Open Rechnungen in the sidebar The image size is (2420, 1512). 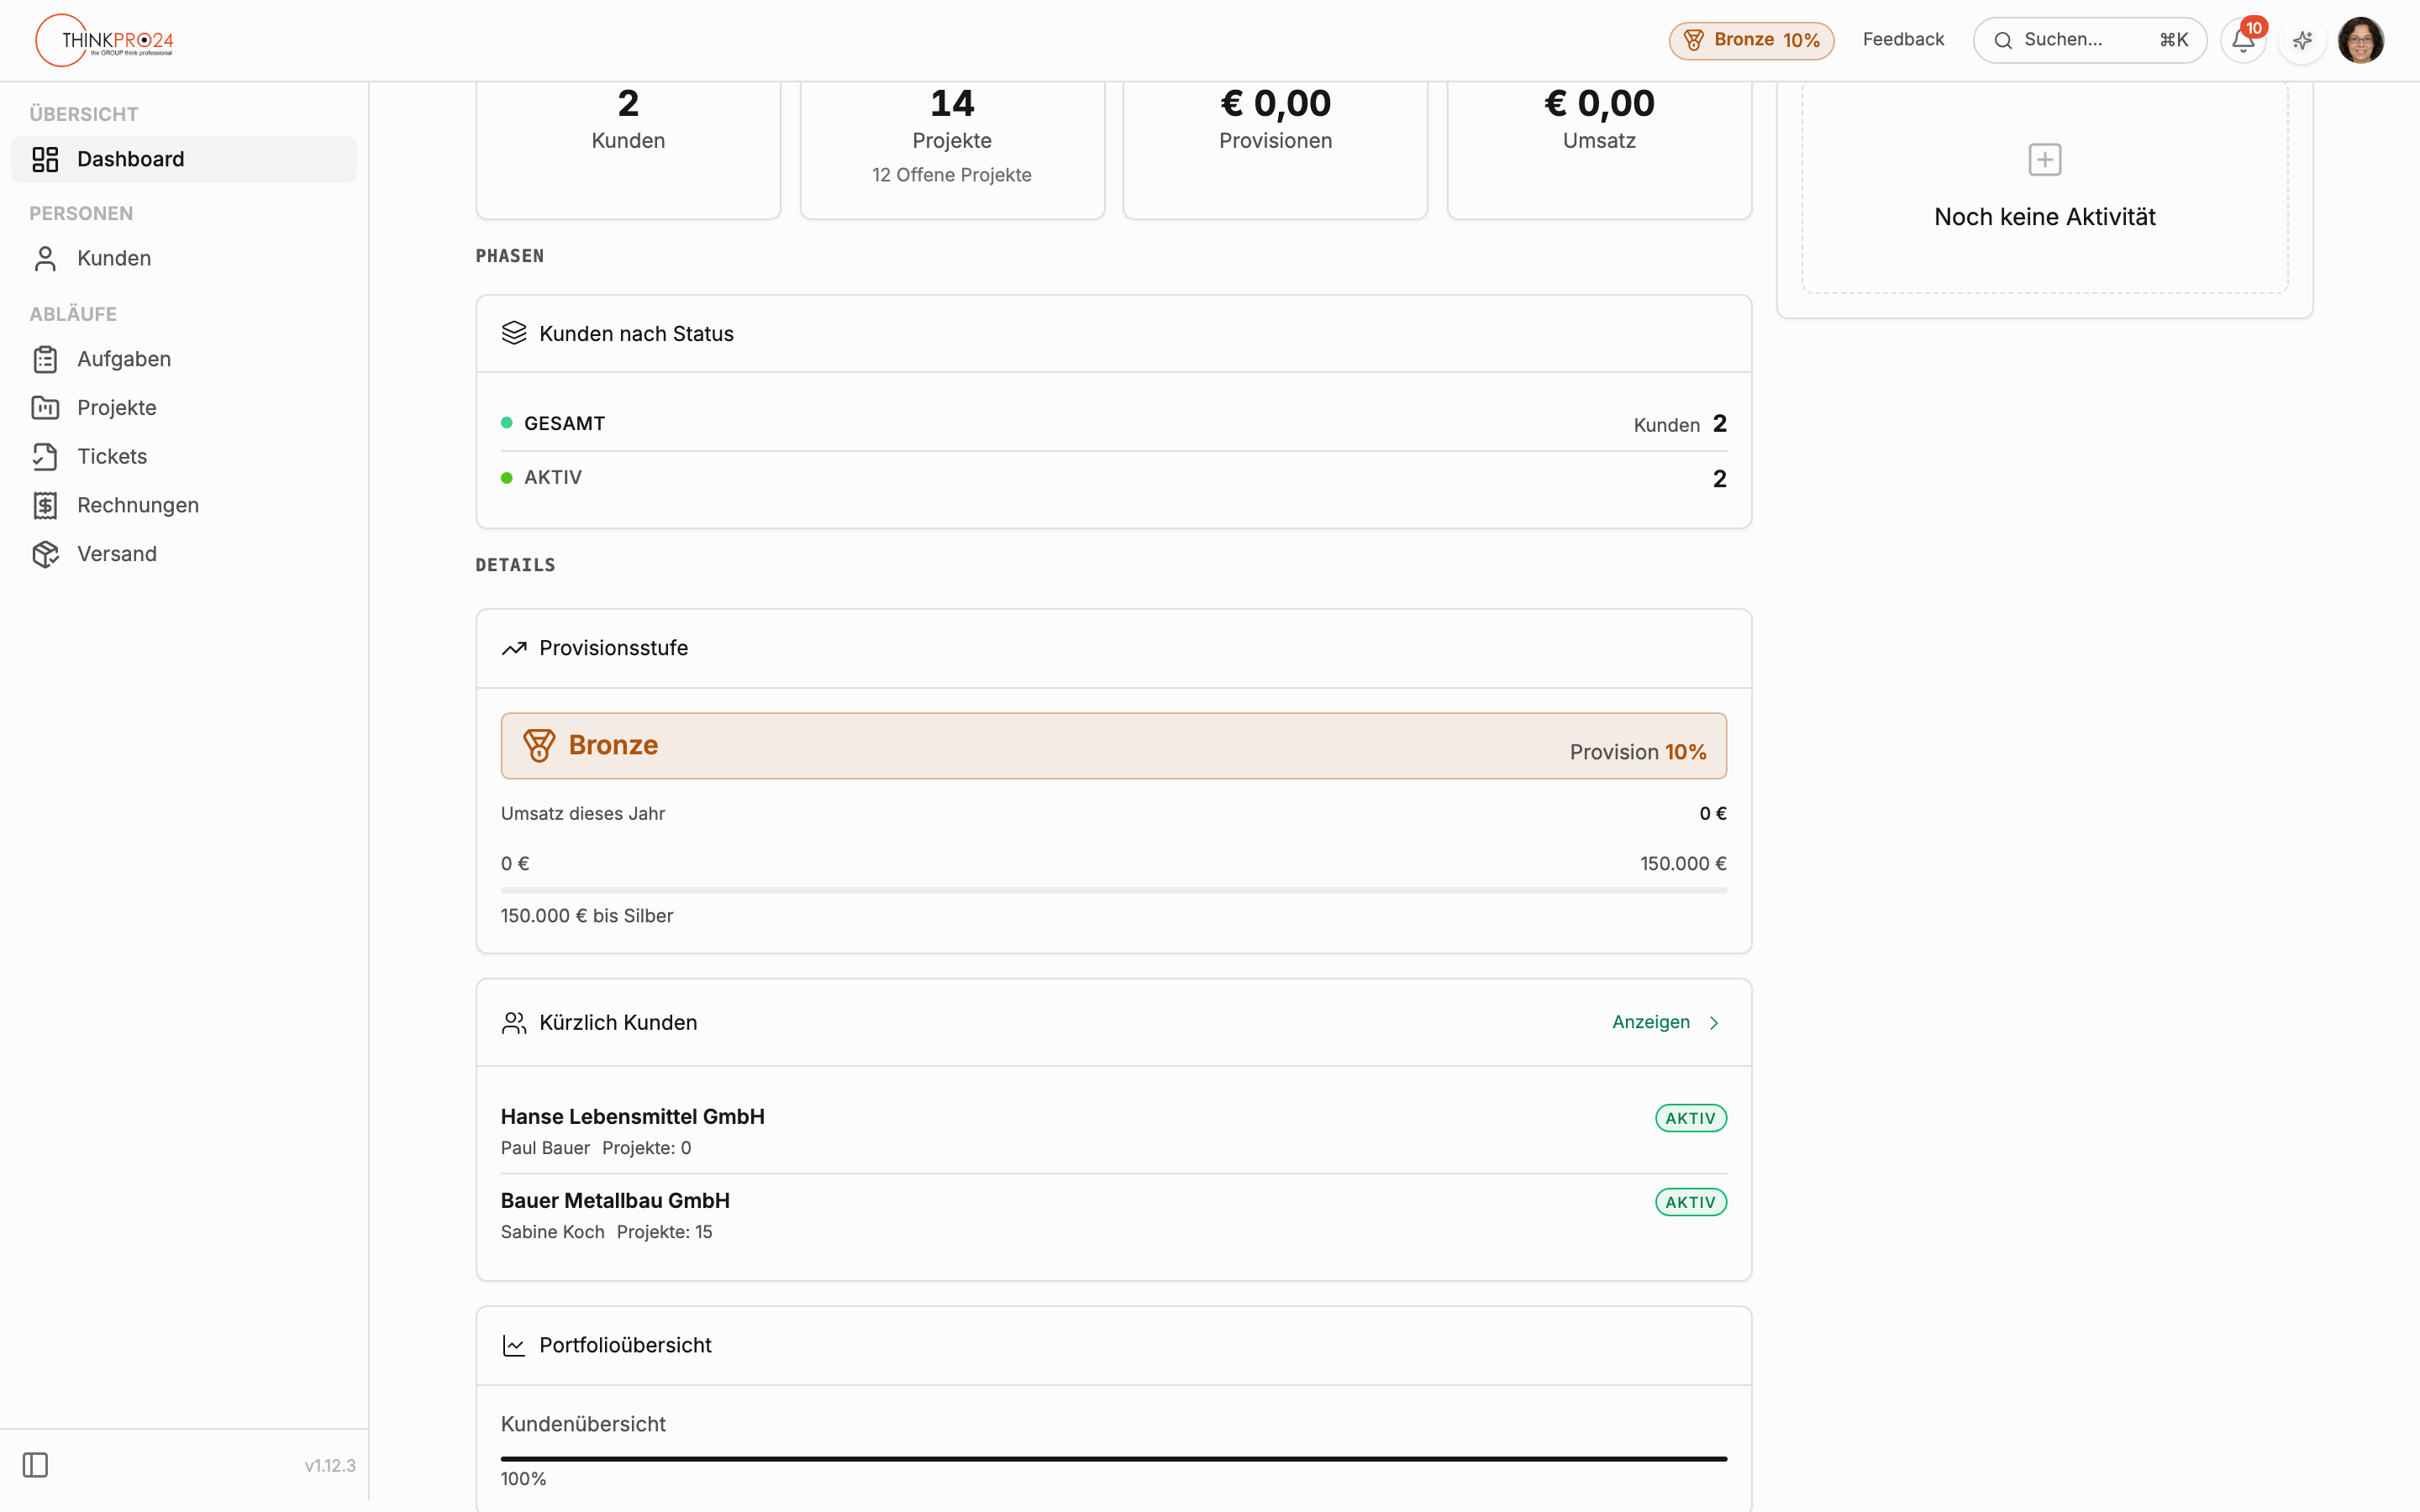coord(184,505)
